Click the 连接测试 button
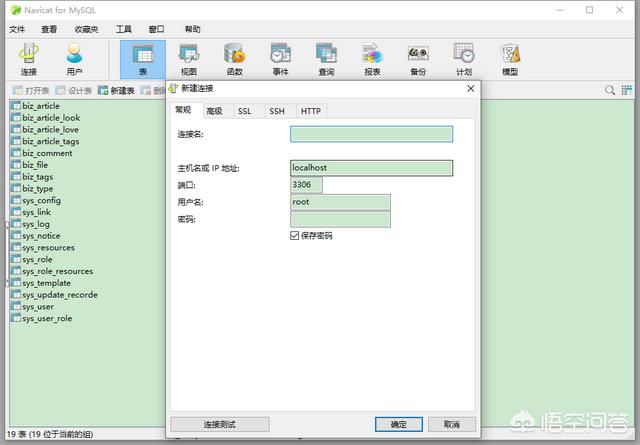Image resolution: width=640 pixels, height=445 pixels. (220, 424)
